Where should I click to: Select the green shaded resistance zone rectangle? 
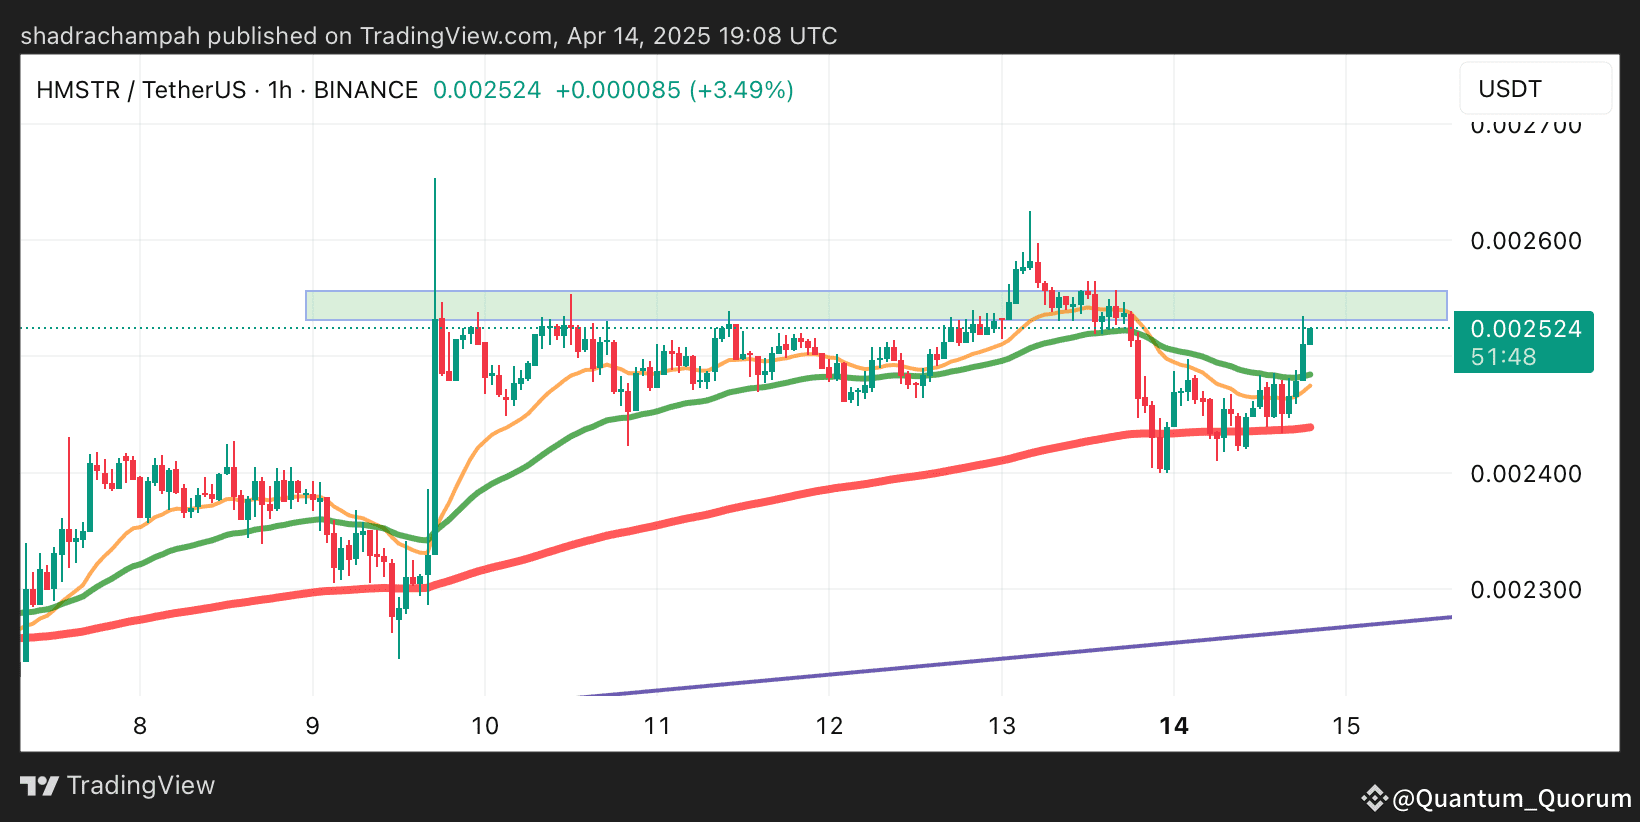tap(876, 305)
